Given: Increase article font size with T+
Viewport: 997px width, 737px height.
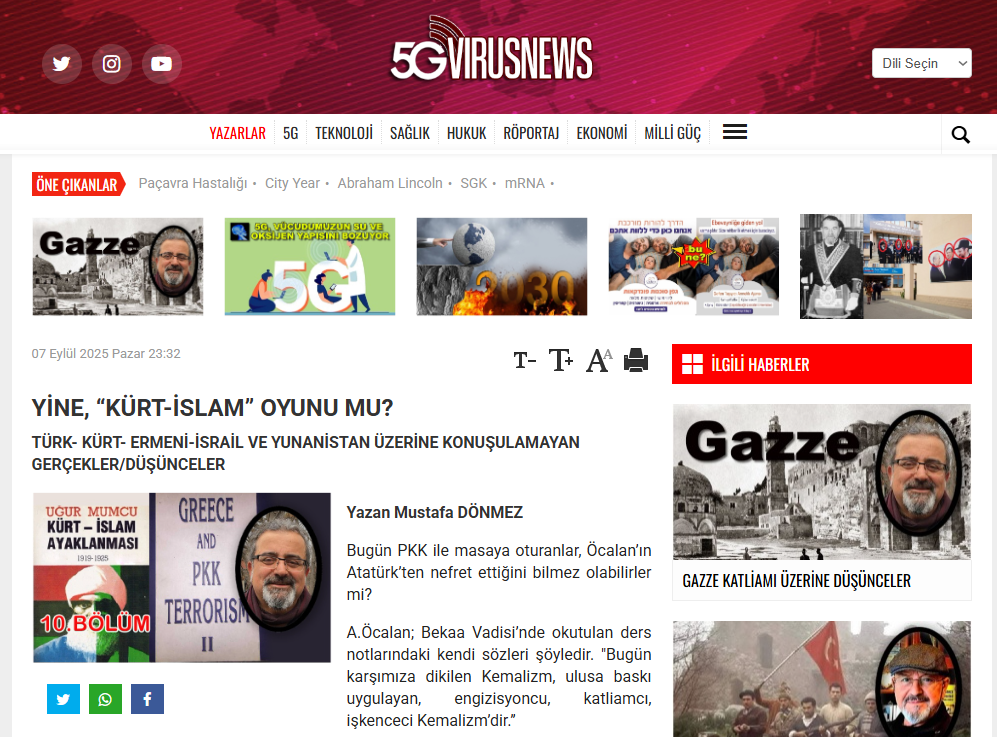Looking at the screenshot, I should tap(561, 361).
